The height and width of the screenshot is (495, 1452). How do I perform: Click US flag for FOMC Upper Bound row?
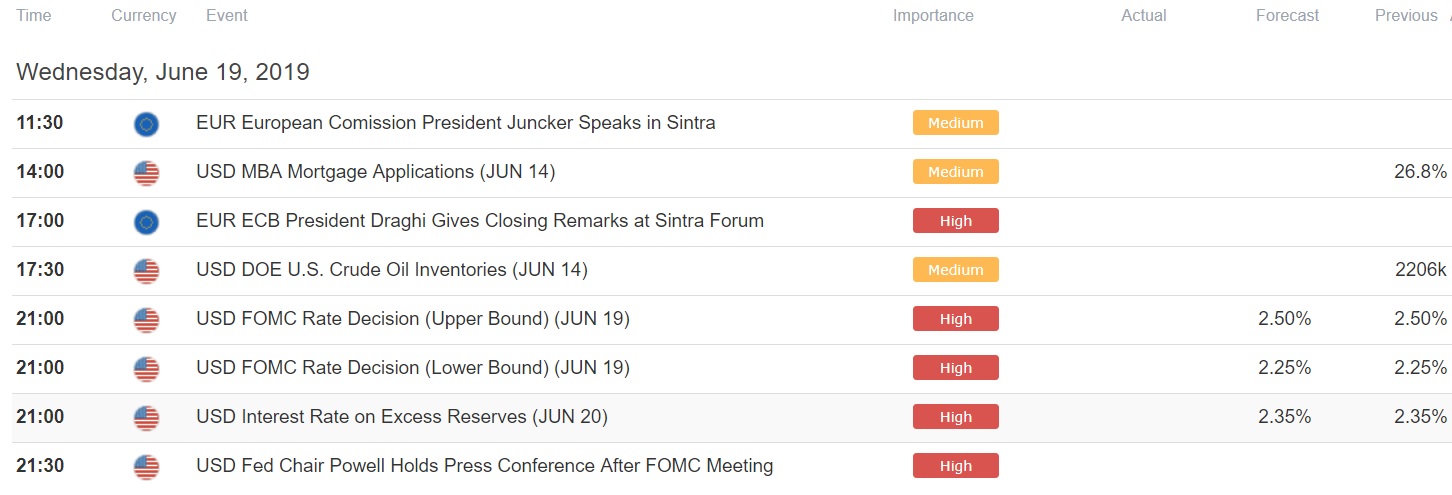point(146,320)
